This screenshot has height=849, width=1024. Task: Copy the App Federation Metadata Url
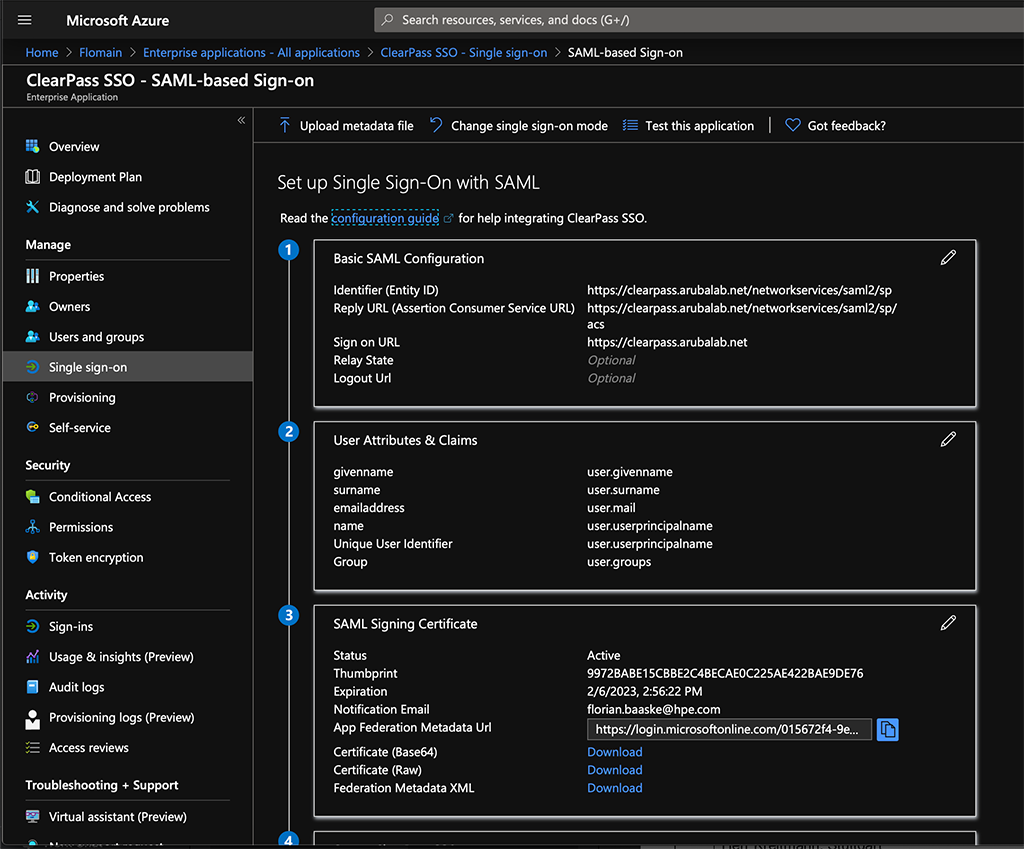coord(888,729)
